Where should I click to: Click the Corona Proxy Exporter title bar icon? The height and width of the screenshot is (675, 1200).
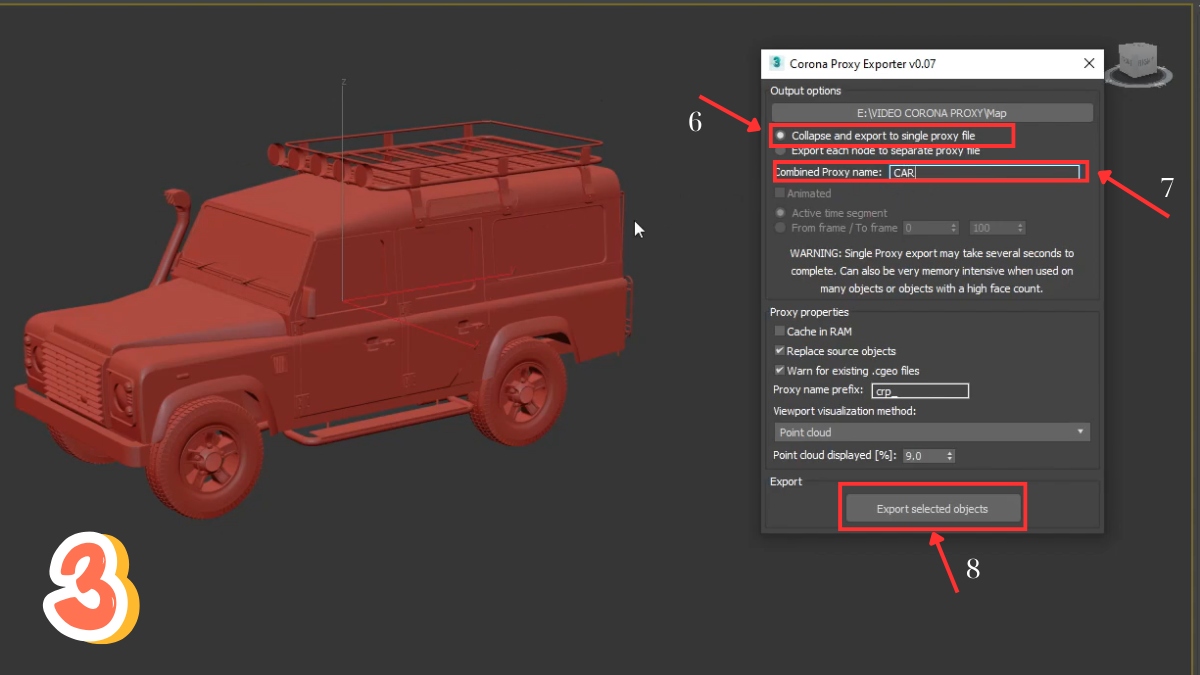coord(776,63)
